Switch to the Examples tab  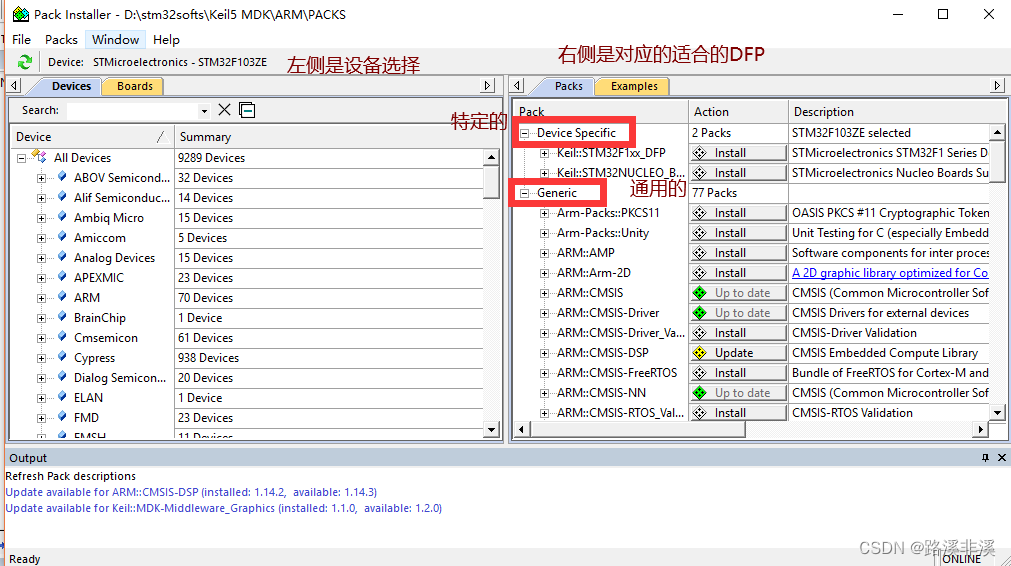coord(634,86)
